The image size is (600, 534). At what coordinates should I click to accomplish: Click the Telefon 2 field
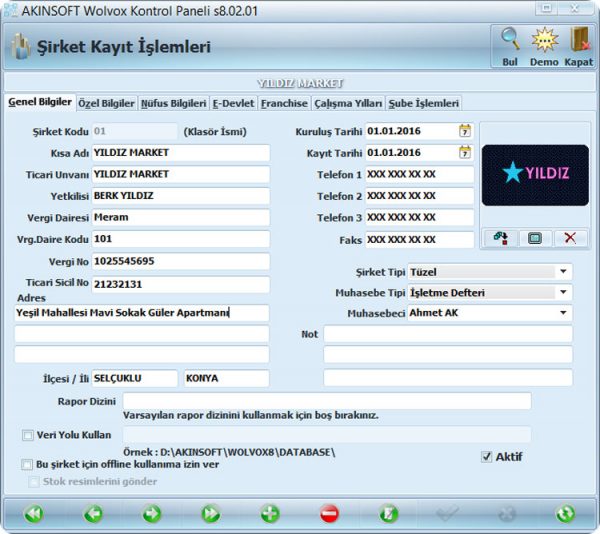(419, 196)
